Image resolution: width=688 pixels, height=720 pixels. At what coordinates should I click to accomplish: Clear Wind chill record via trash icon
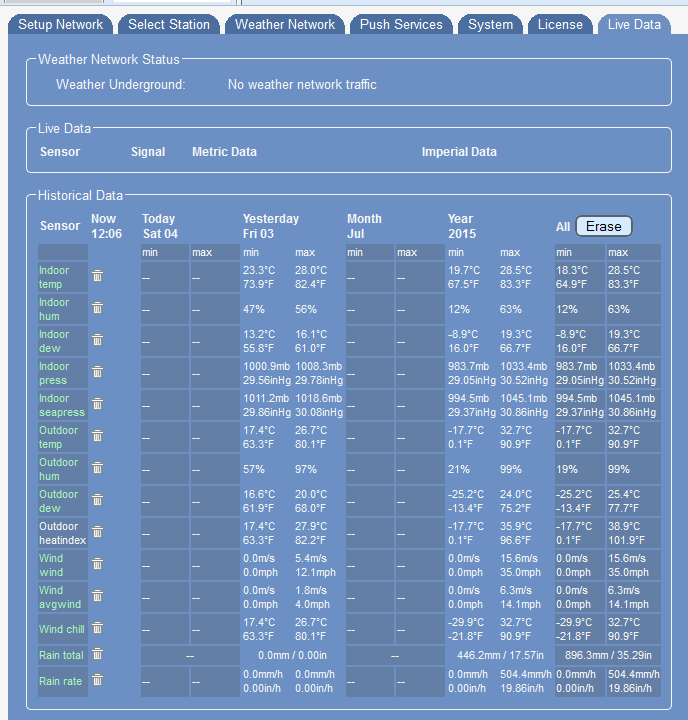[97, 628]
